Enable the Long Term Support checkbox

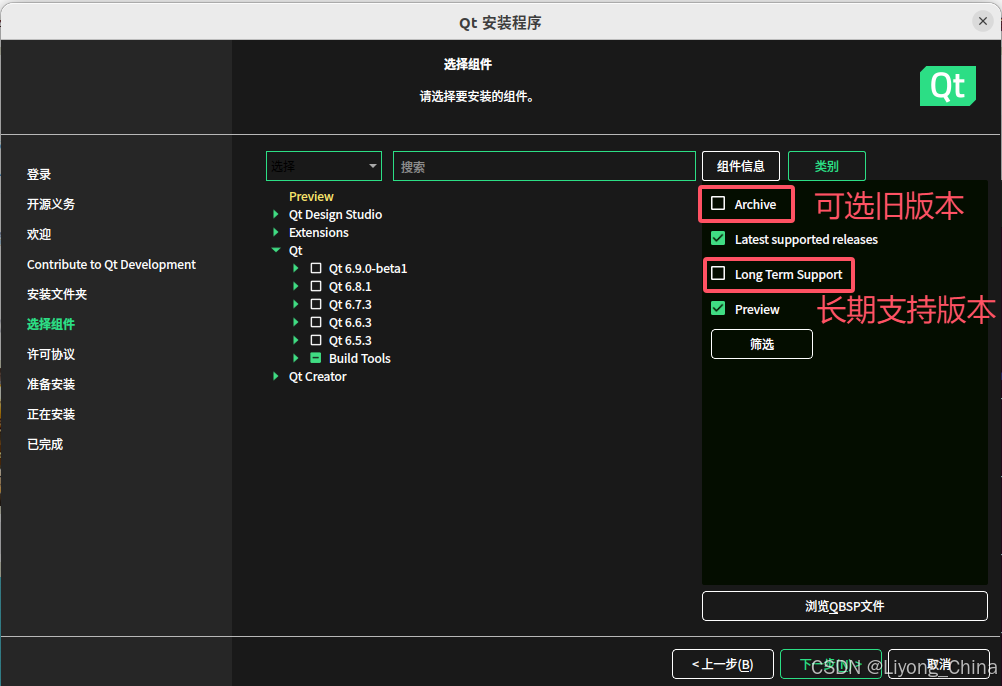[x=718, y=273]
